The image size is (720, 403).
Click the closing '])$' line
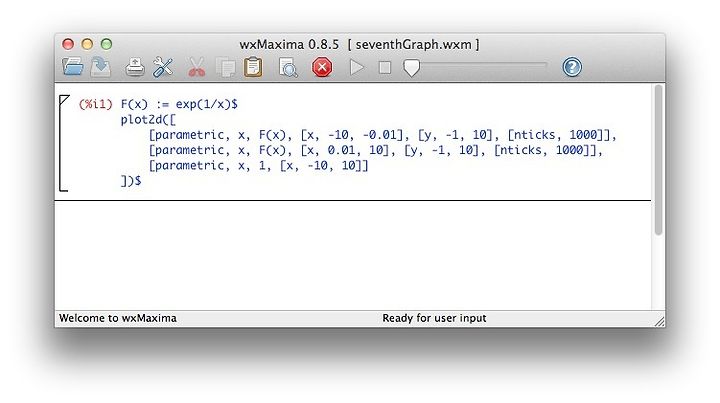131,181
